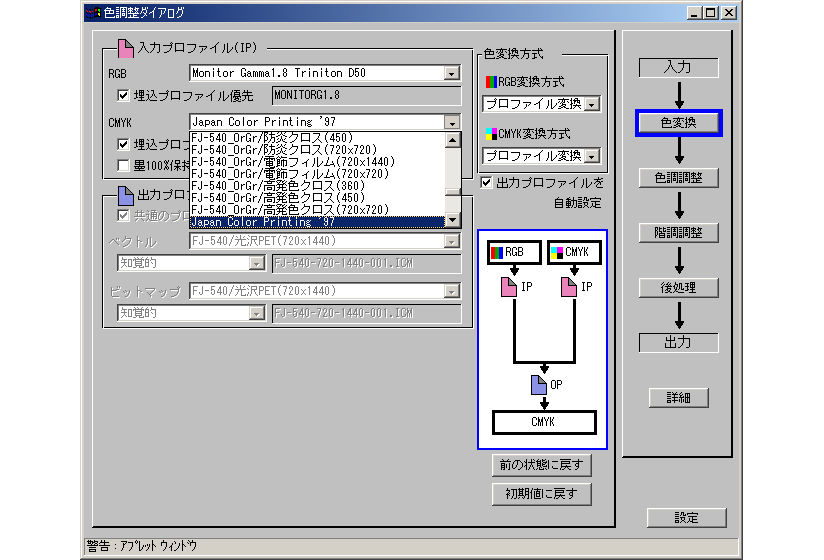Uncheck 出力プロファイルを自動設定 checkbox
Viewport: 824px width, 560px height.
pos(486,183)
